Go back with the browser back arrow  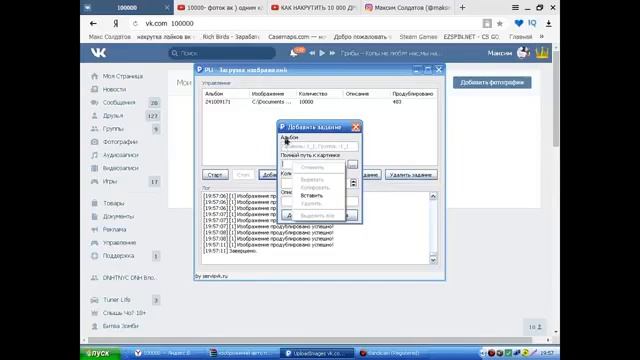93,24
